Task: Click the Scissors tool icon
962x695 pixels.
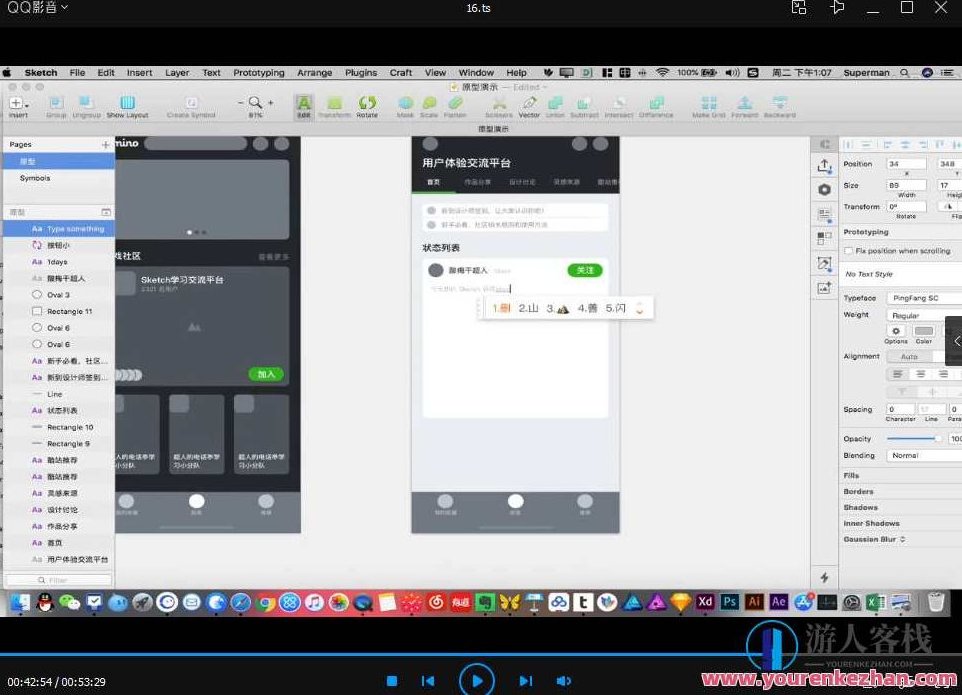Action: 498,104
